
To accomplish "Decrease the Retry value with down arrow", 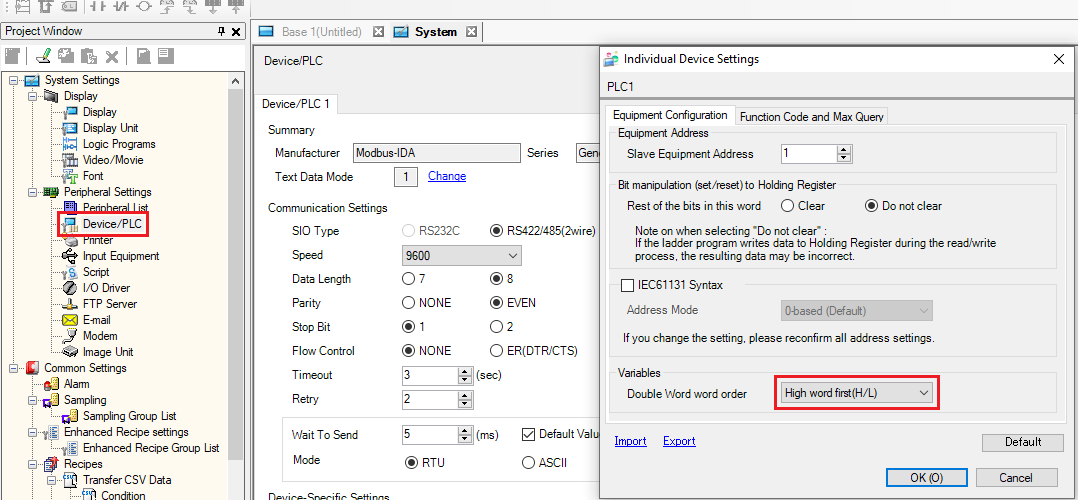I will coord(465,404).
